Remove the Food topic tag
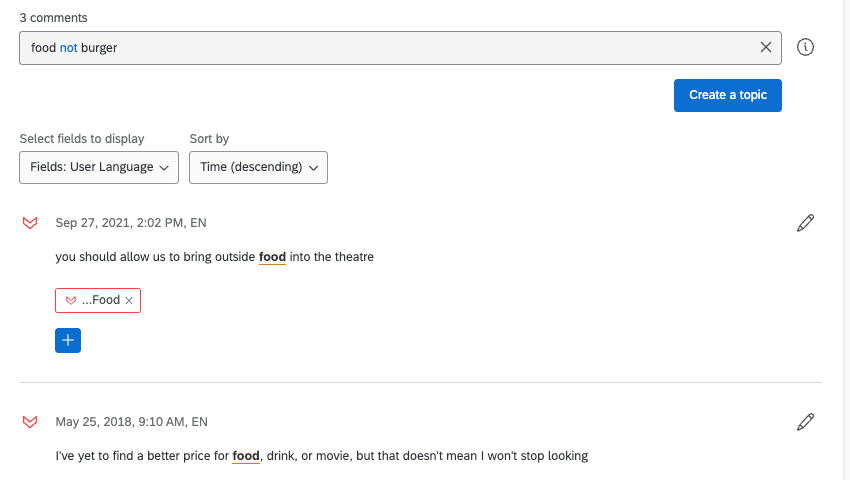 point(129,300)
